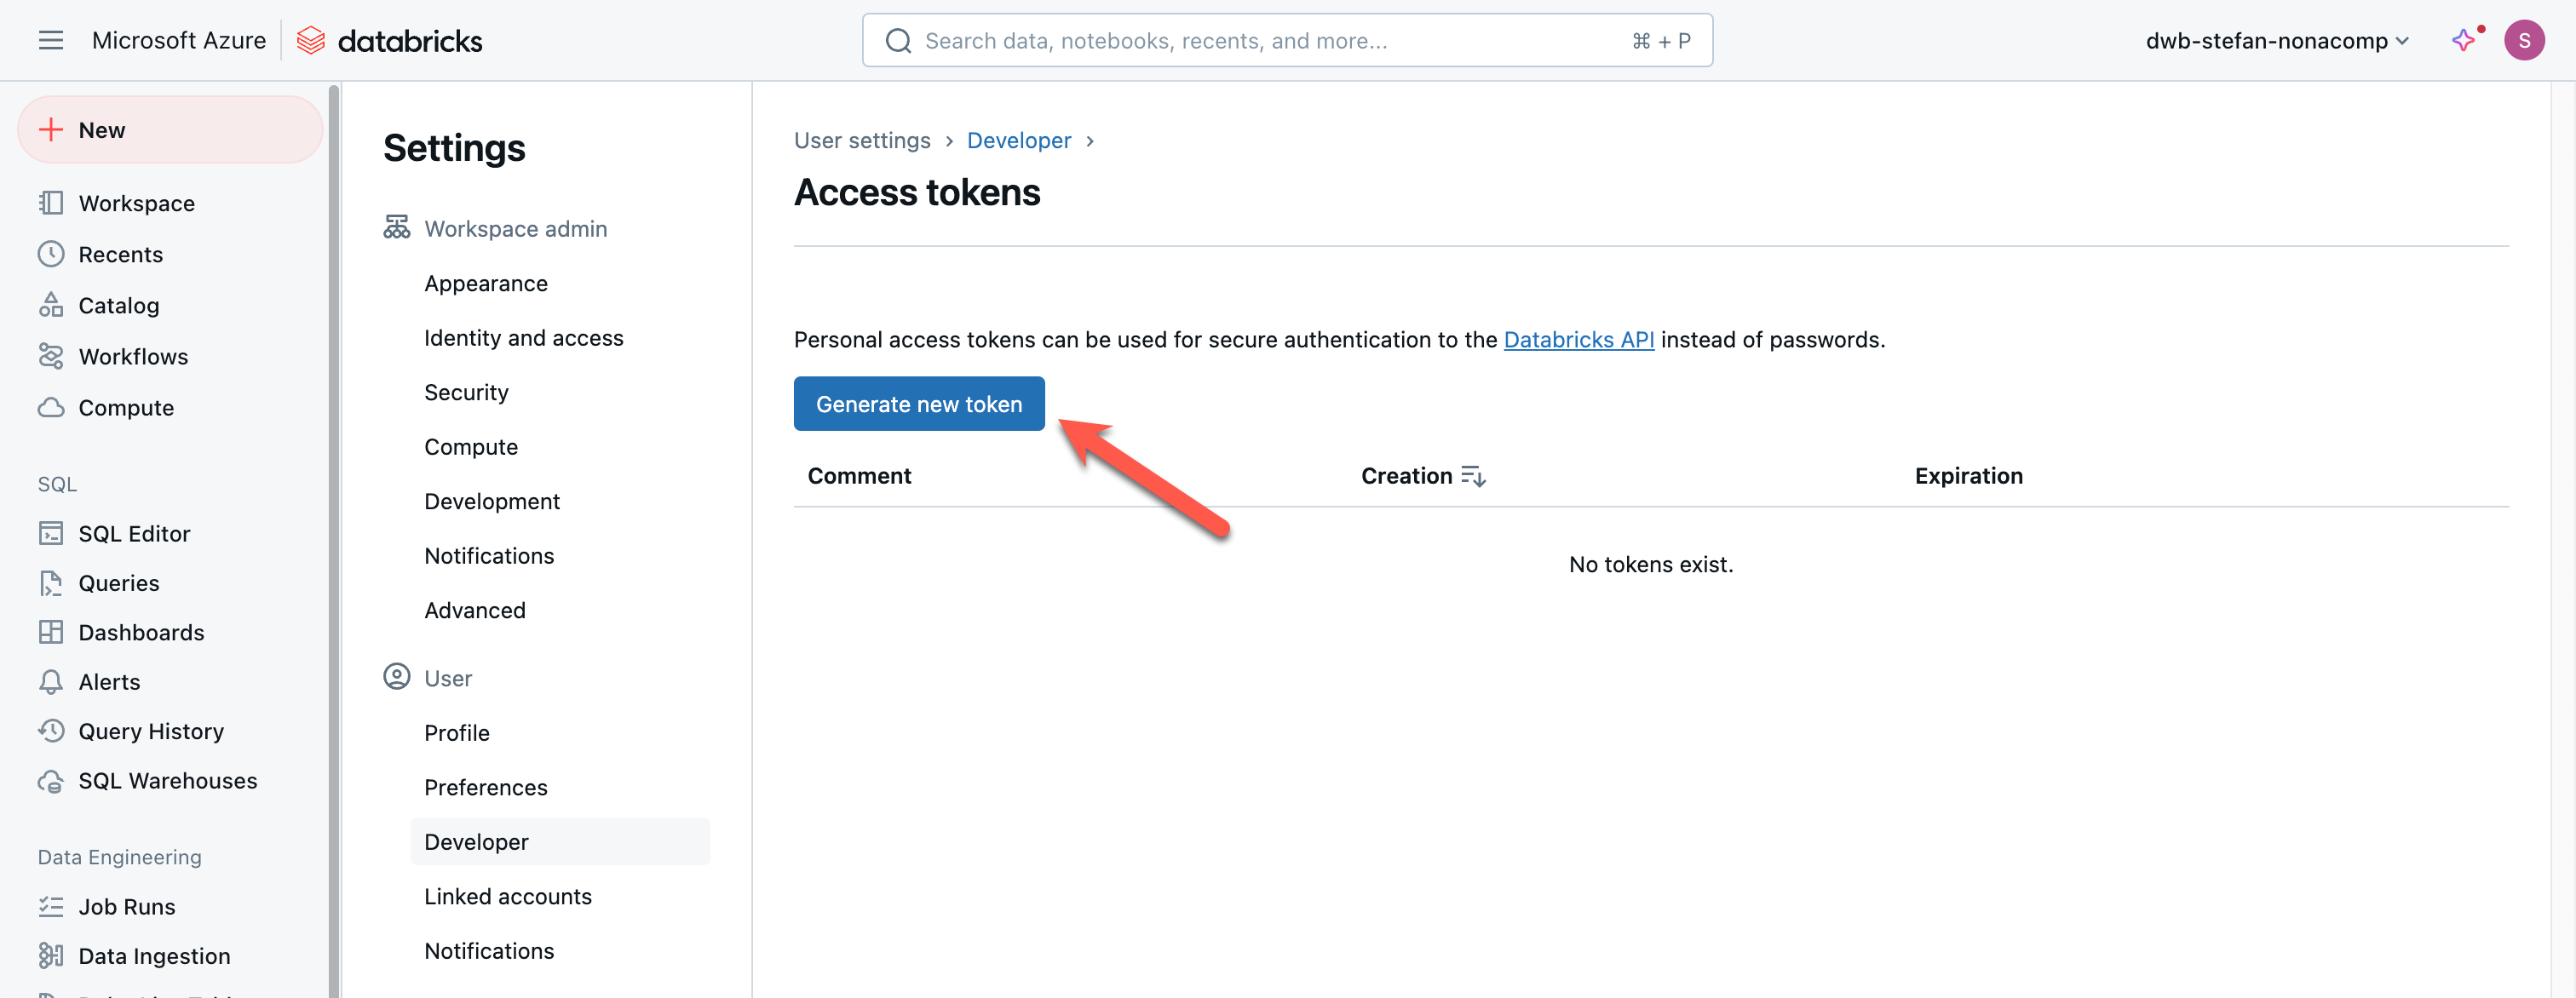This screenshot has height=998, width=2576.
Task: Click the Developer breadcrumb link
Action: 1018,140
